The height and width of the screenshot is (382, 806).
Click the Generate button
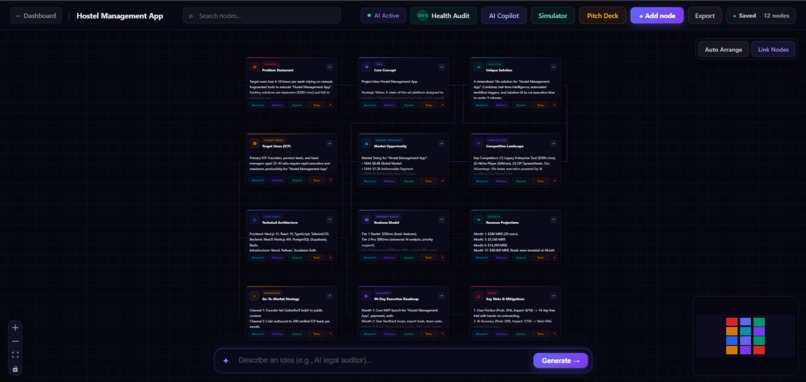point(560,360)
